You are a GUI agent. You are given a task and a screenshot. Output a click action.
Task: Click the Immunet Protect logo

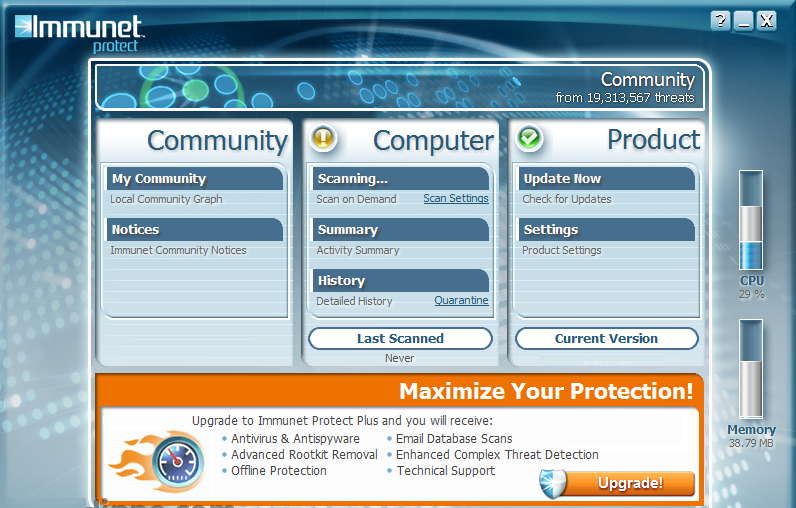pyautogui.click(x=79, y=33)
